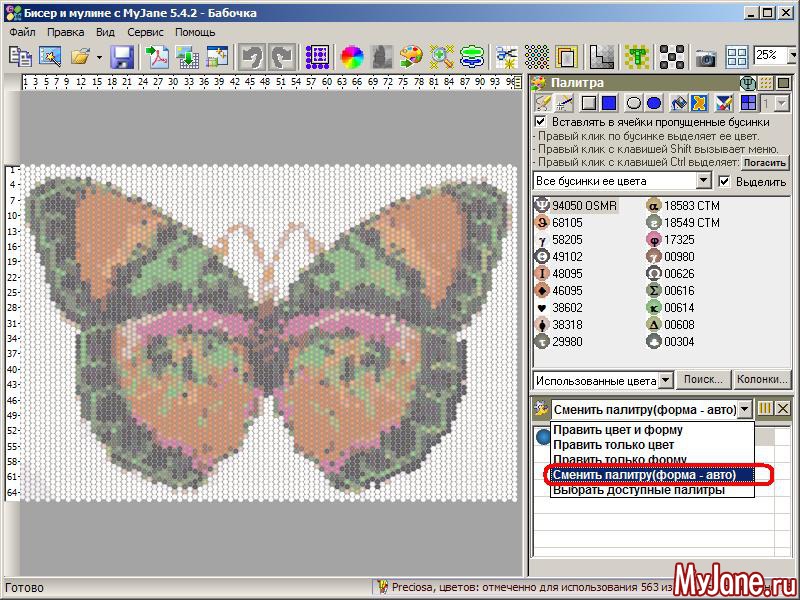Click the open folder toolbar icon
This screenshot has height=600, width=800.
80,56
